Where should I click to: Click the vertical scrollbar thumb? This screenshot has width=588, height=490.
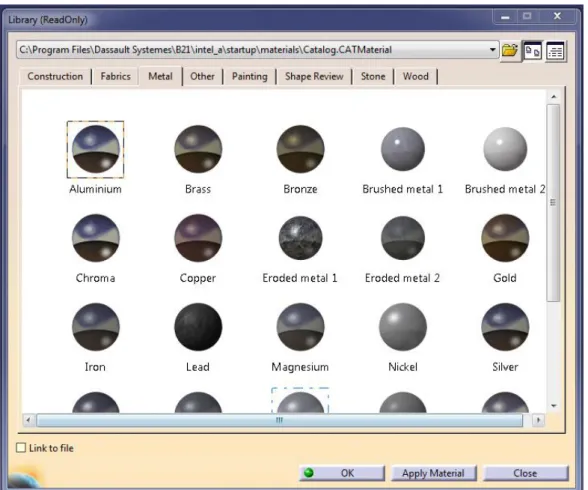pyautogui.click(x=553, y=203)
